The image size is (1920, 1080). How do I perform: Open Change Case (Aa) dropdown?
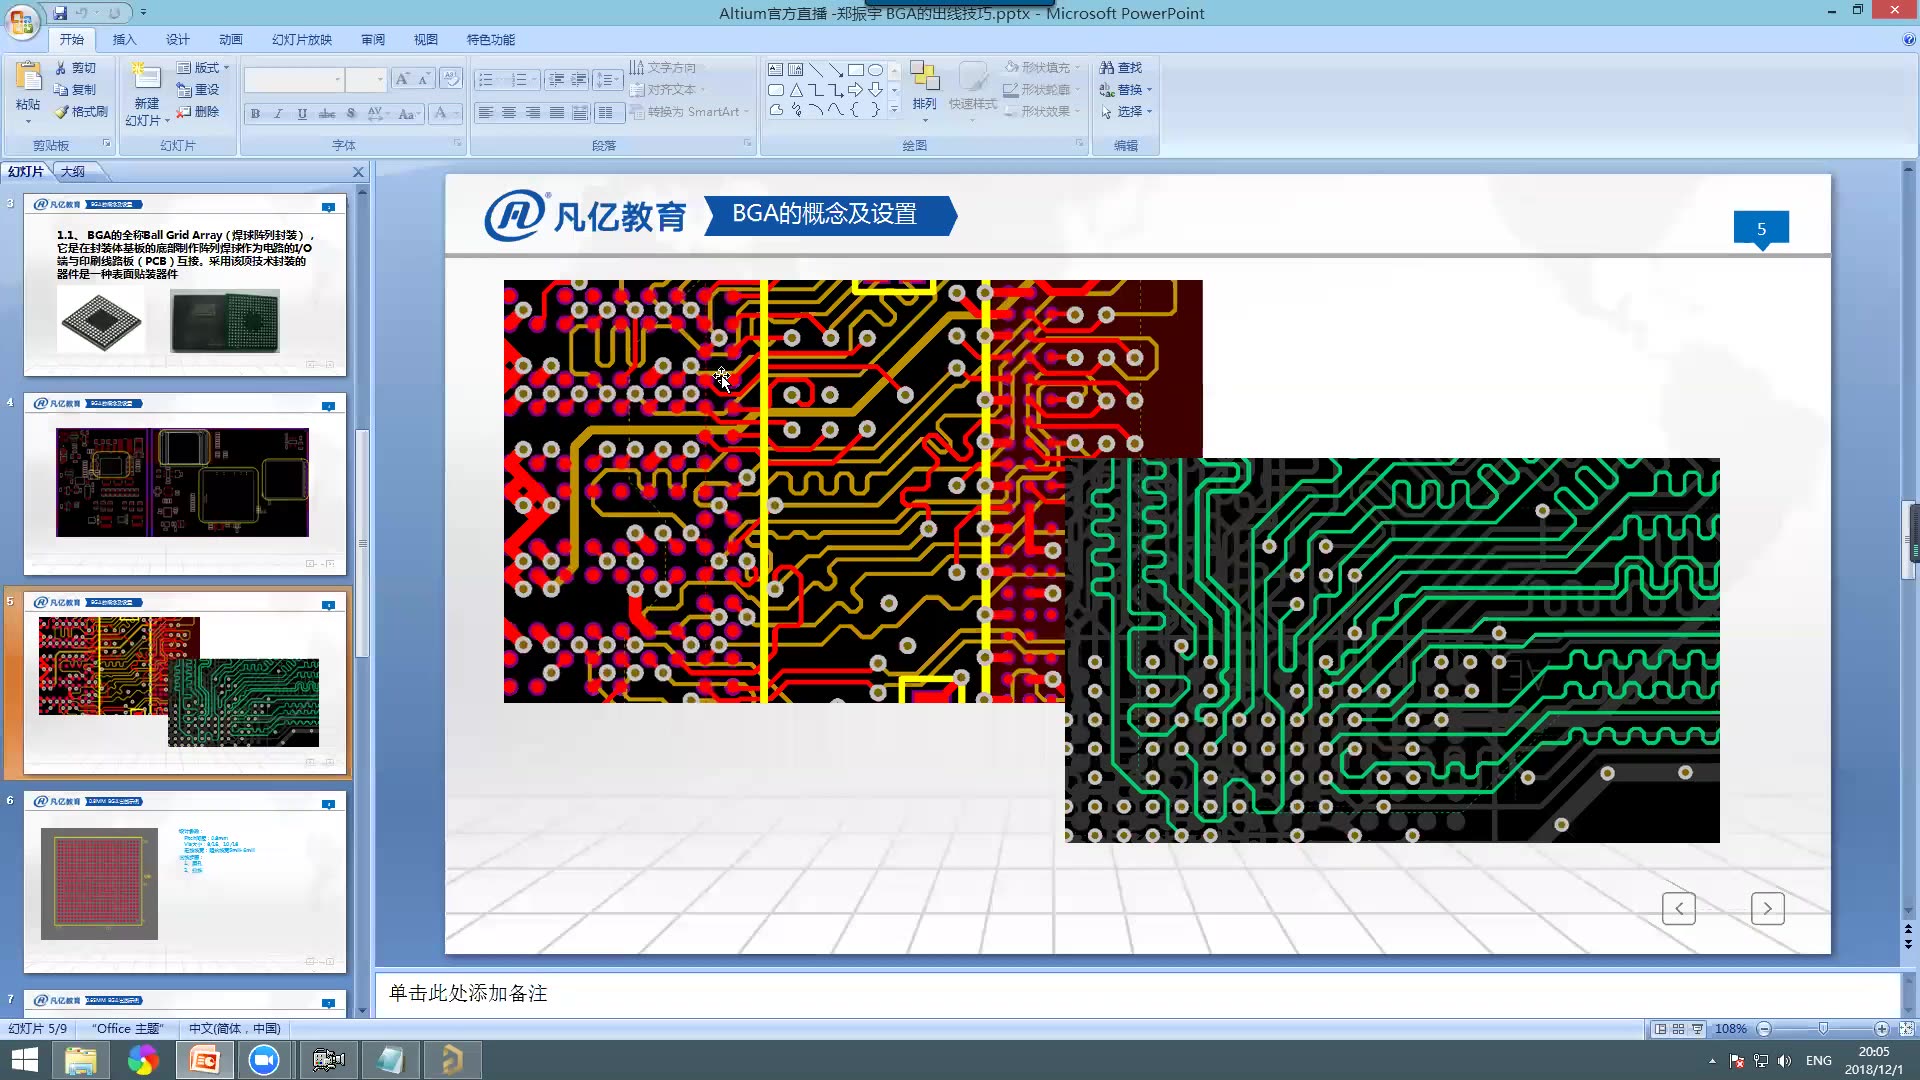pyautogui.click(x=408, y=114)
